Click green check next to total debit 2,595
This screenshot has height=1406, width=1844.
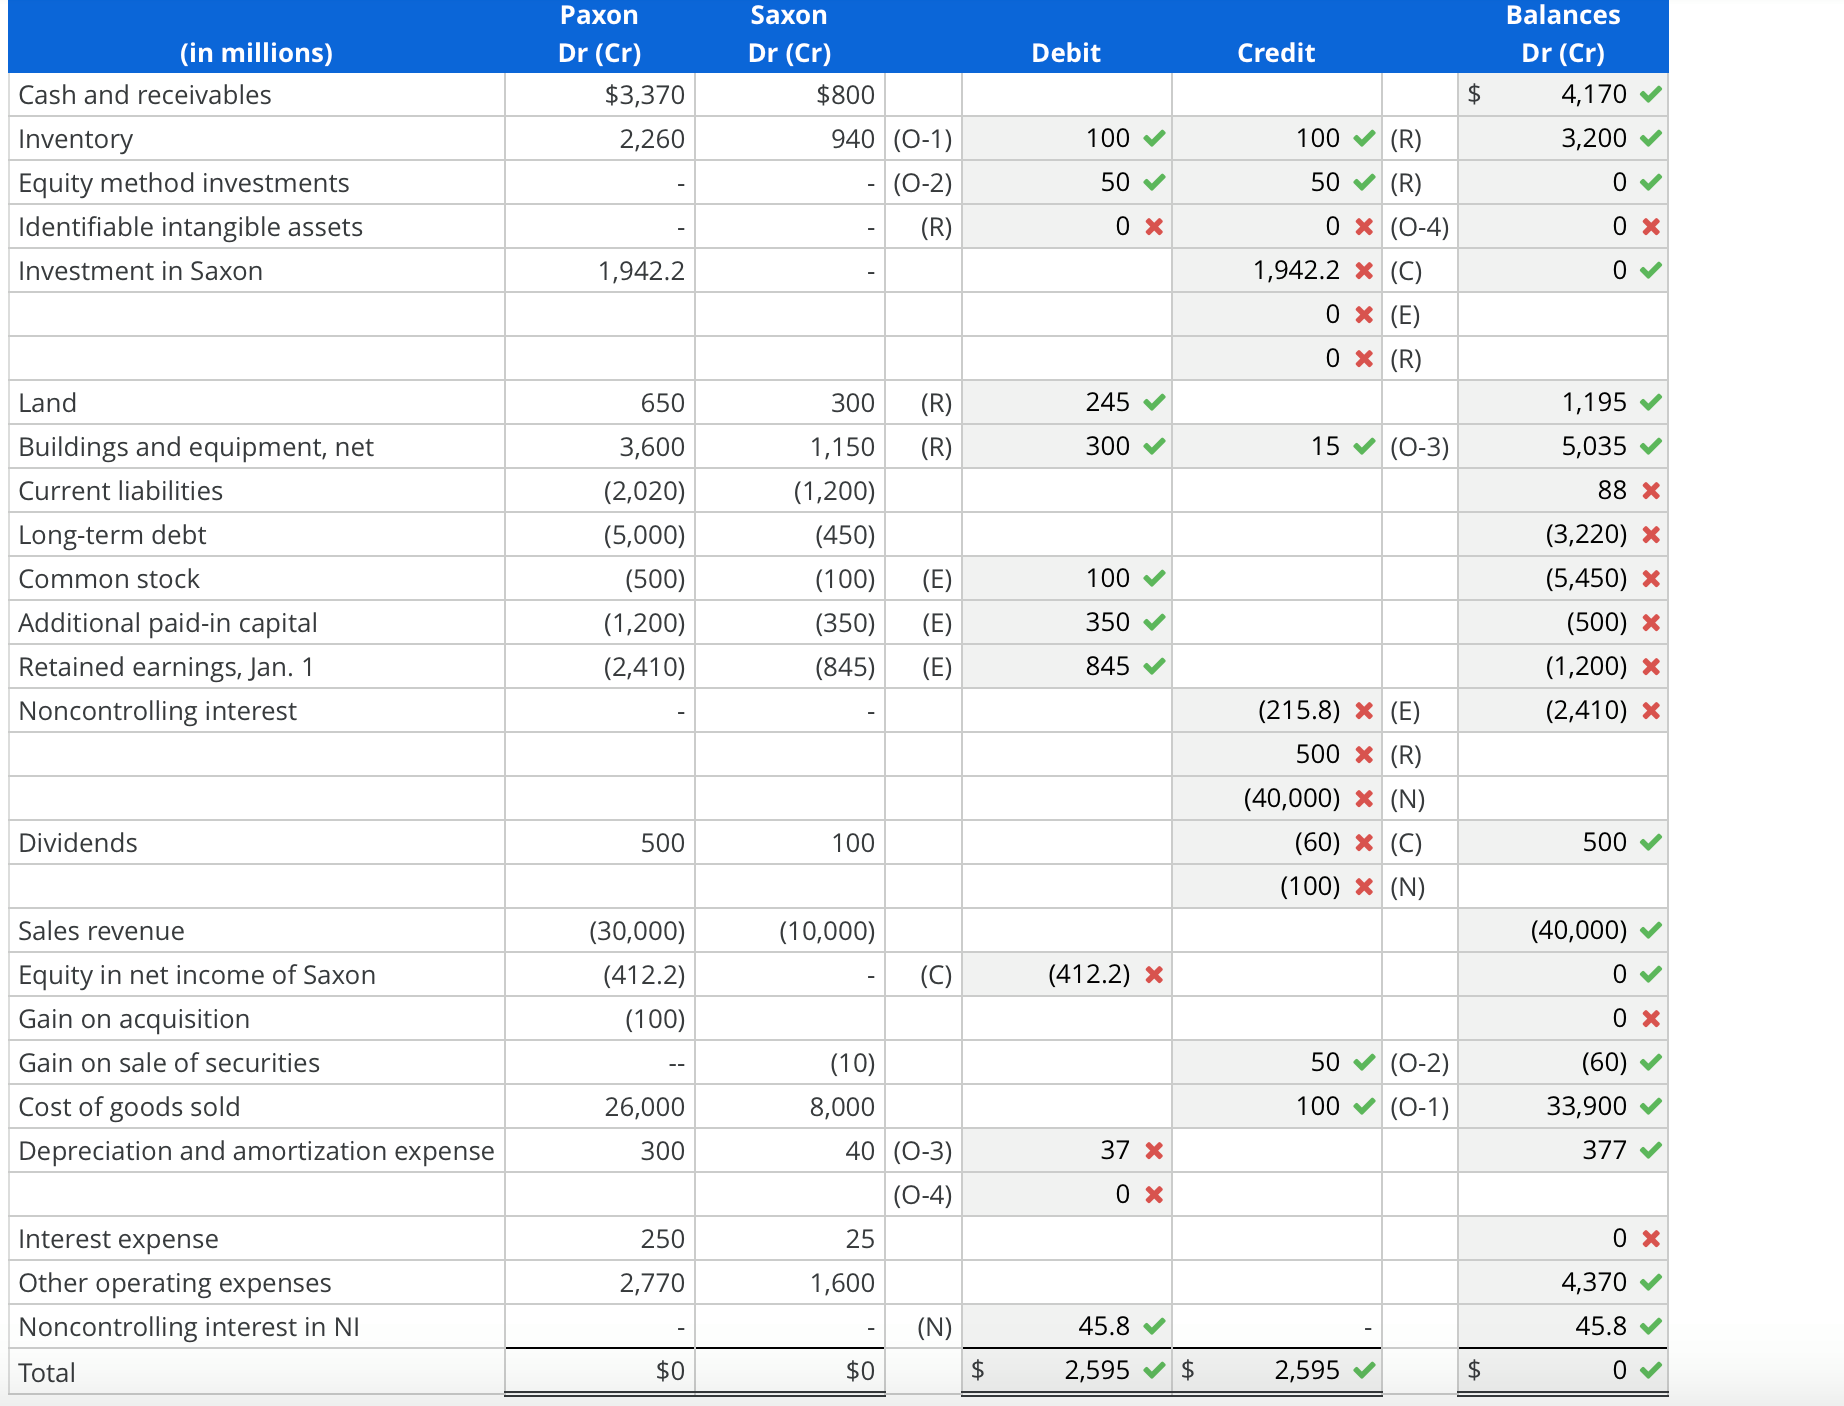[x=1154, y=1371]
